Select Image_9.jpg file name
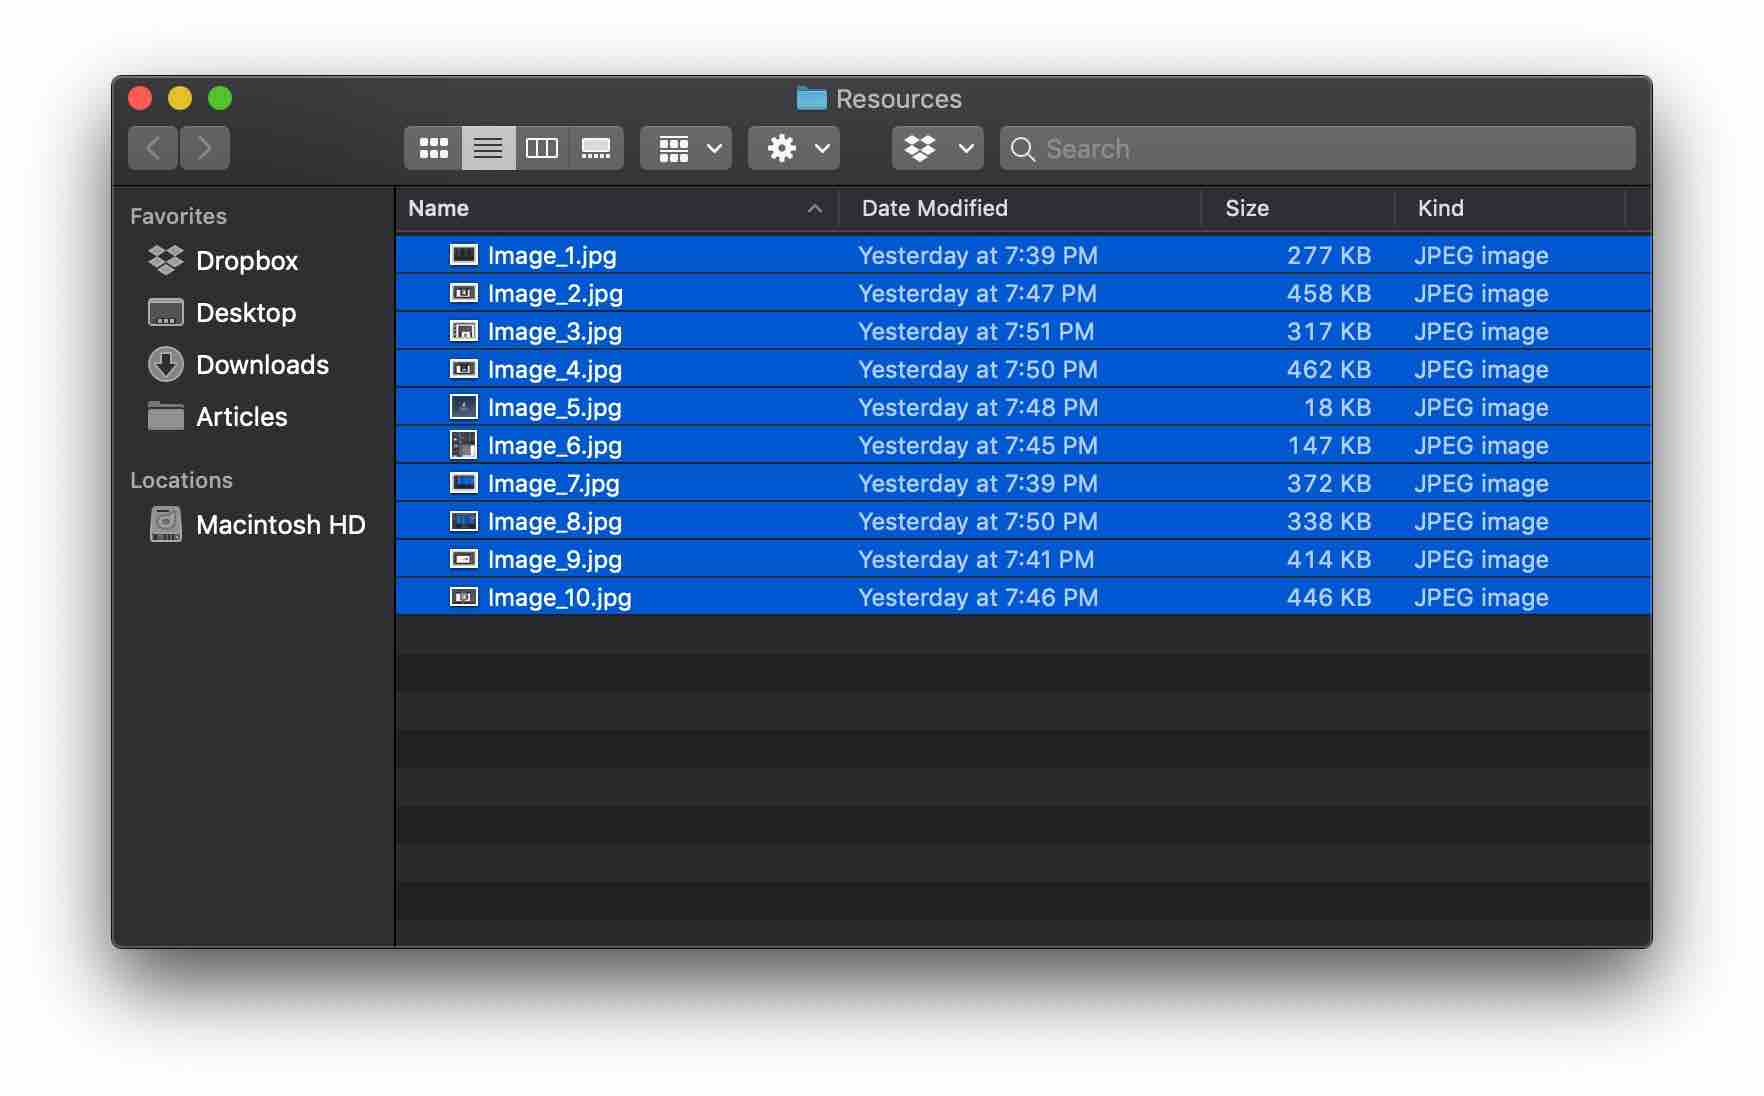1764x1096 pixels. tap(555, 559)
